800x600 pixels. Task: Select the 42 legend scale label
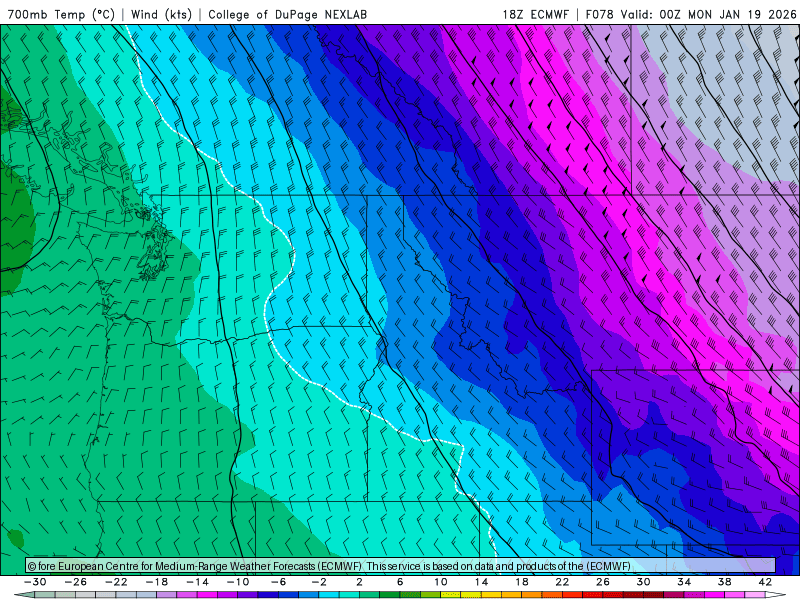tap(765, 582)
